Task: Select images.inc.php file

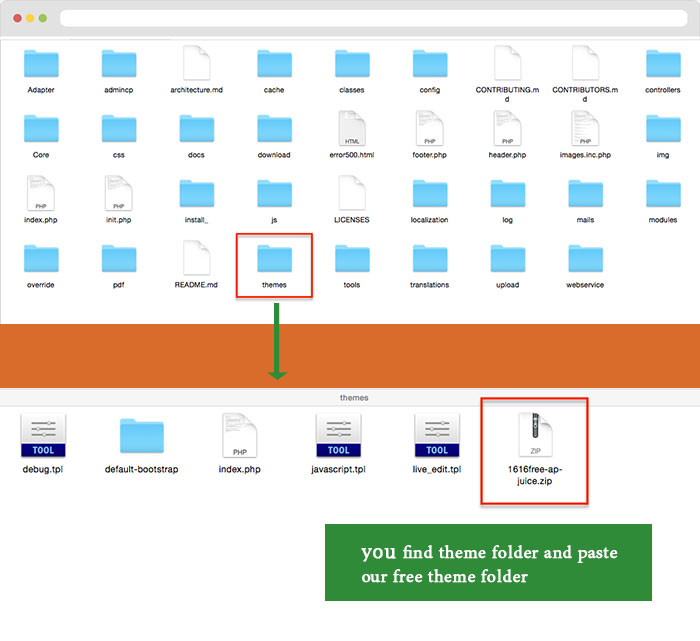Action: point(585,129)
